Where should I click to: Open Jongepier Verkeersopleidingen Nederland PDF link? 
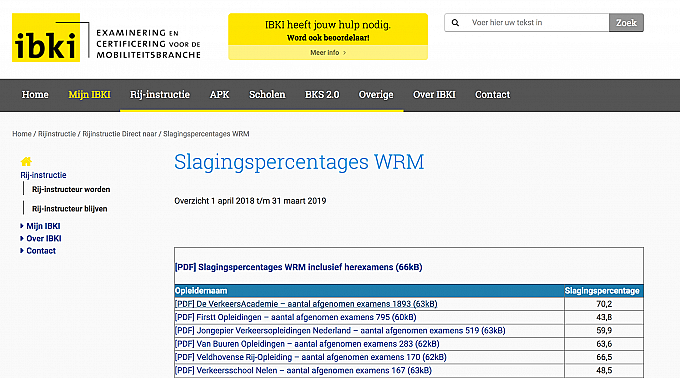coord(340,331)
